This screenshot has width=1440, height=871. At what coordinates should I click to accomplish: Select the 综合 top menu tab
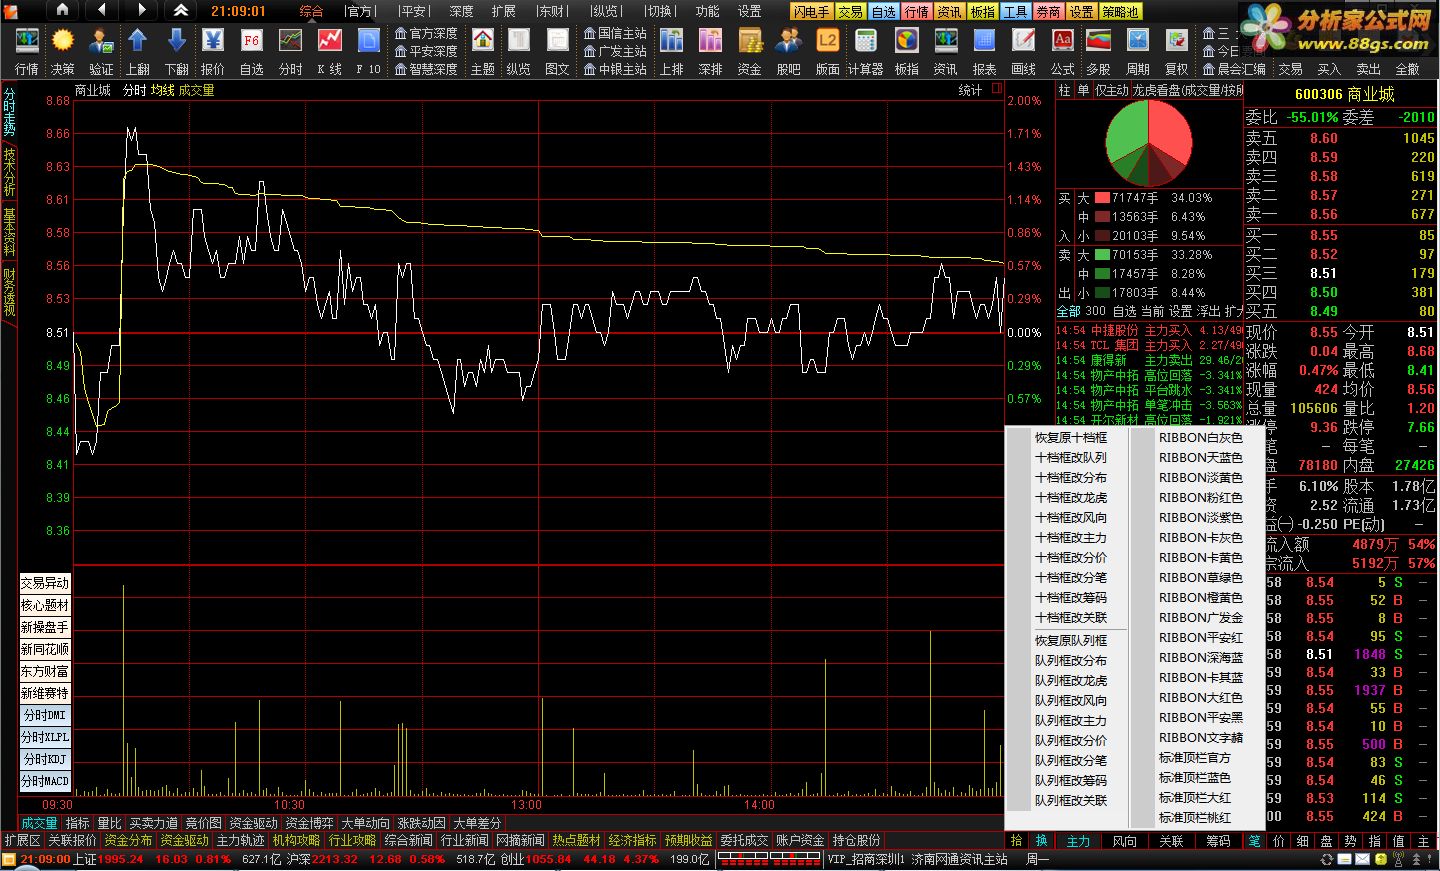[312, 11]
